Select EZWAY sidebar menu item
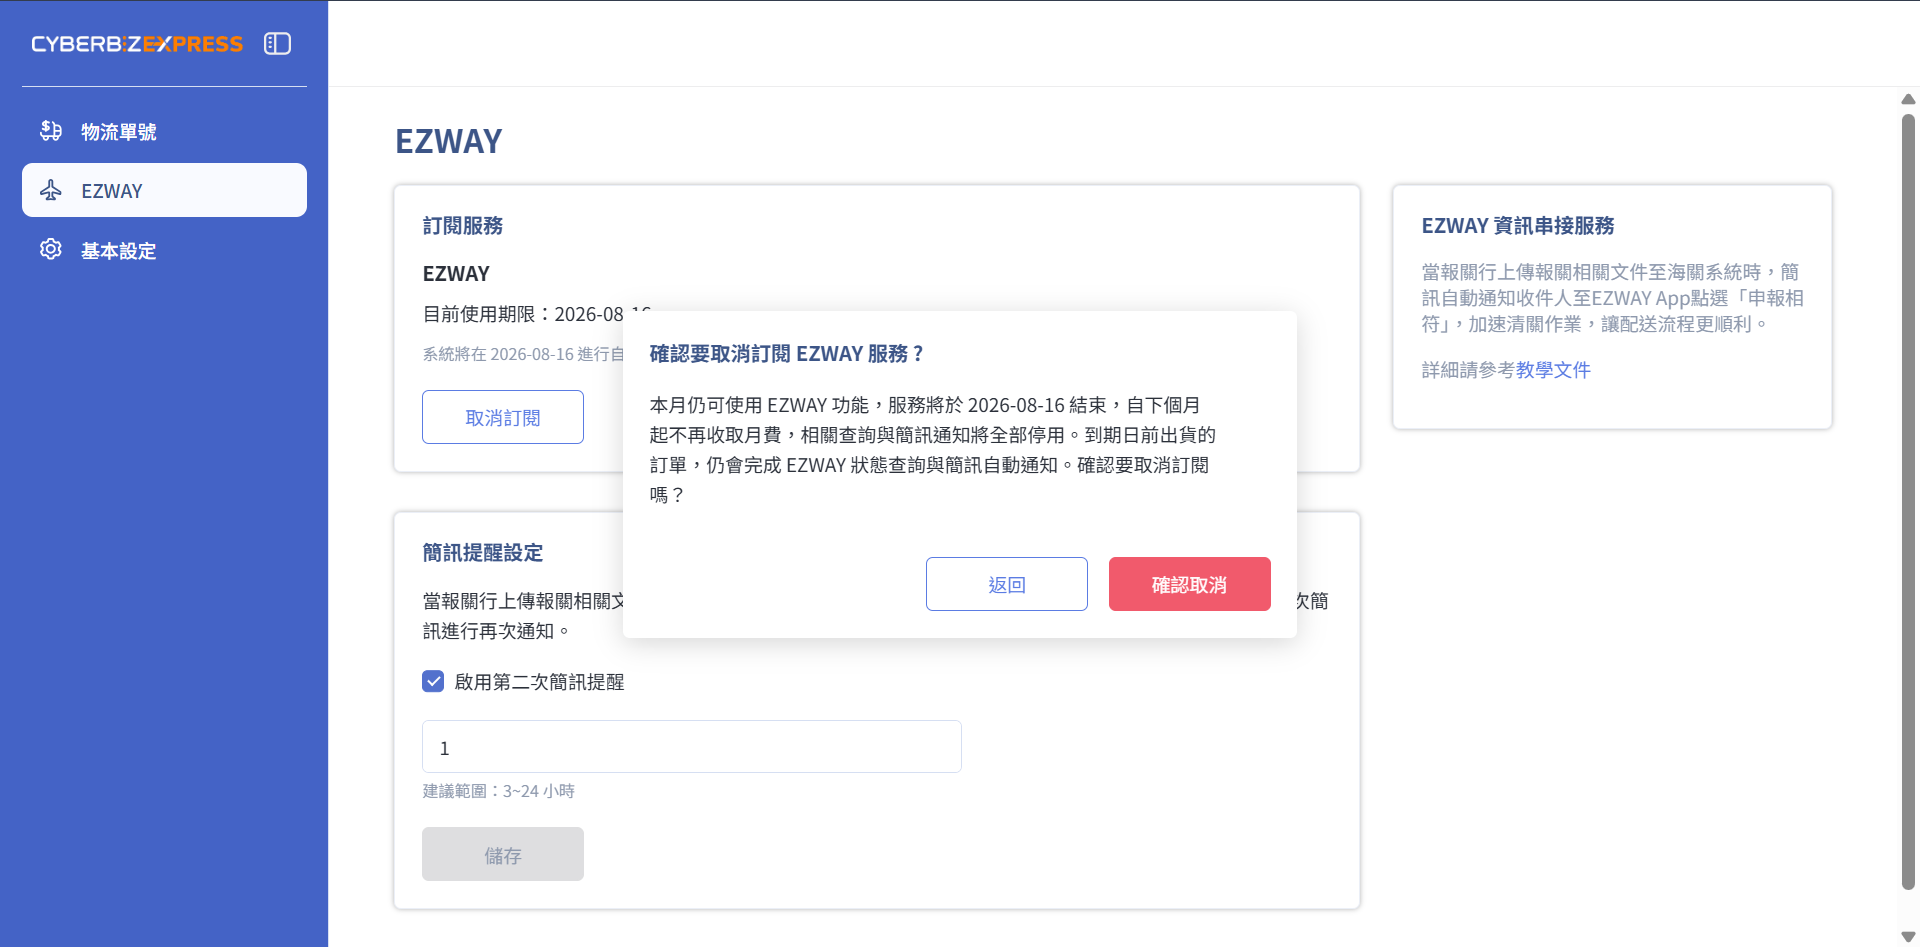The height and width of the screenshot is (947, 1920). (164, 190)
